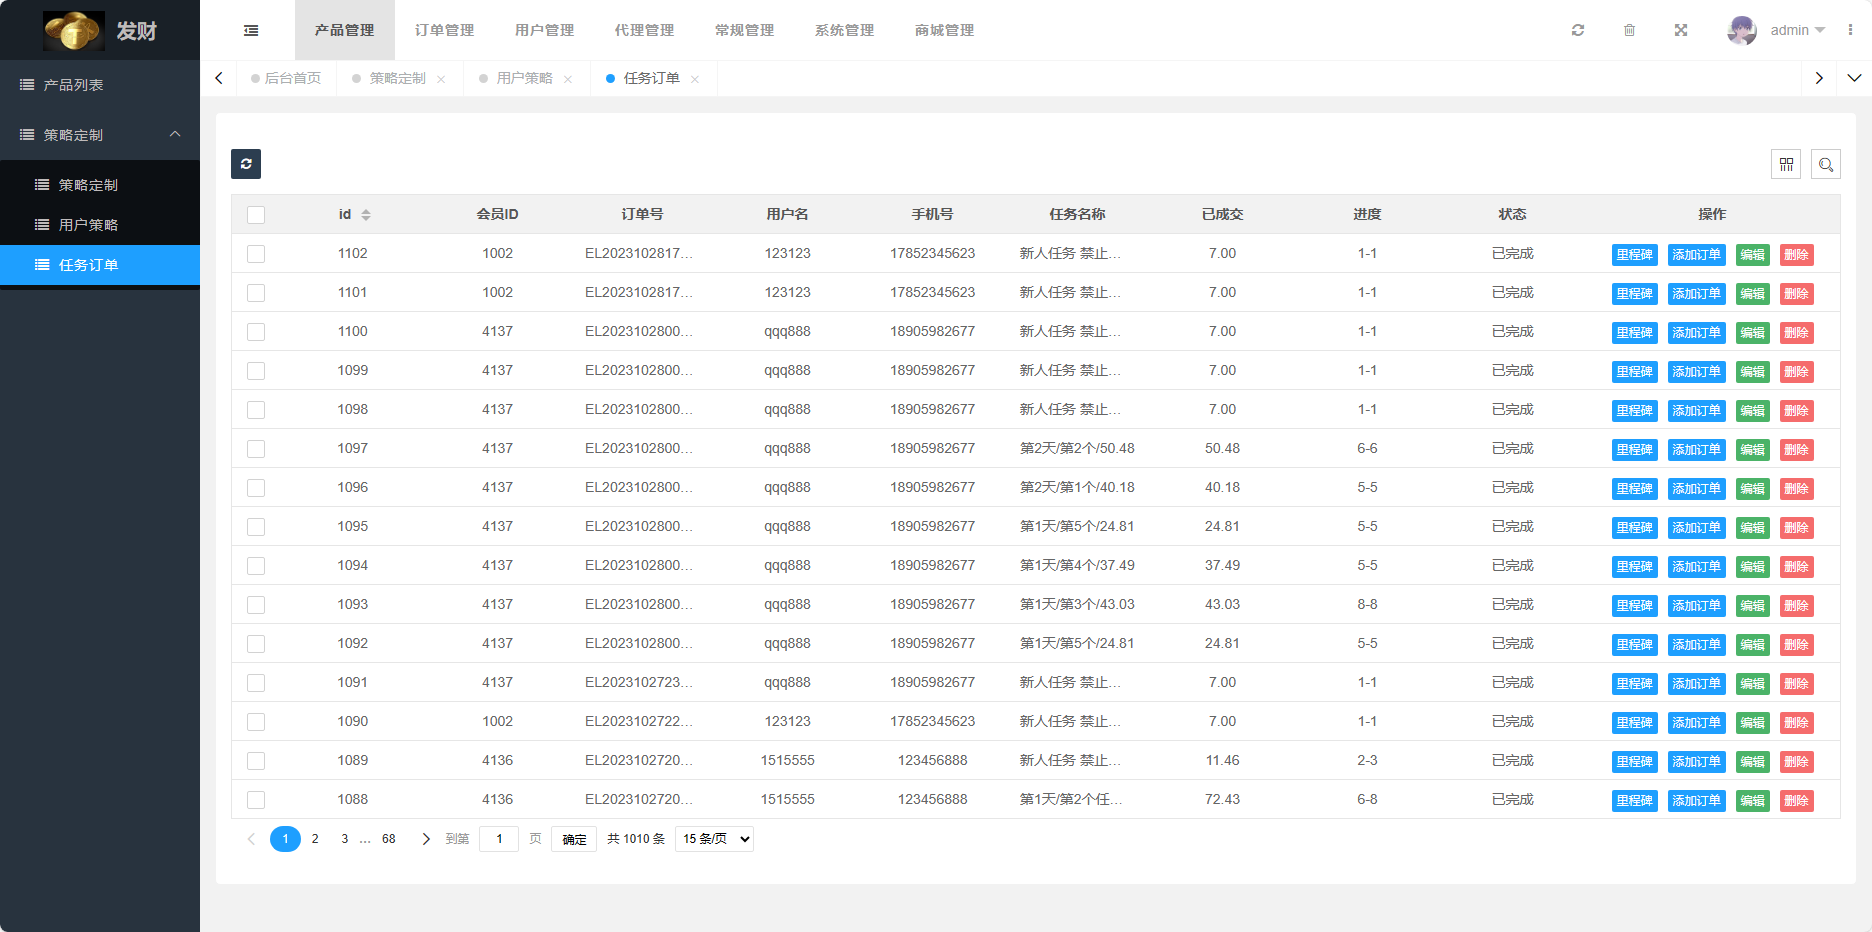Click 删除 for order id 1088
This screenshot has height=932, width=1872.
(1797, 801)
